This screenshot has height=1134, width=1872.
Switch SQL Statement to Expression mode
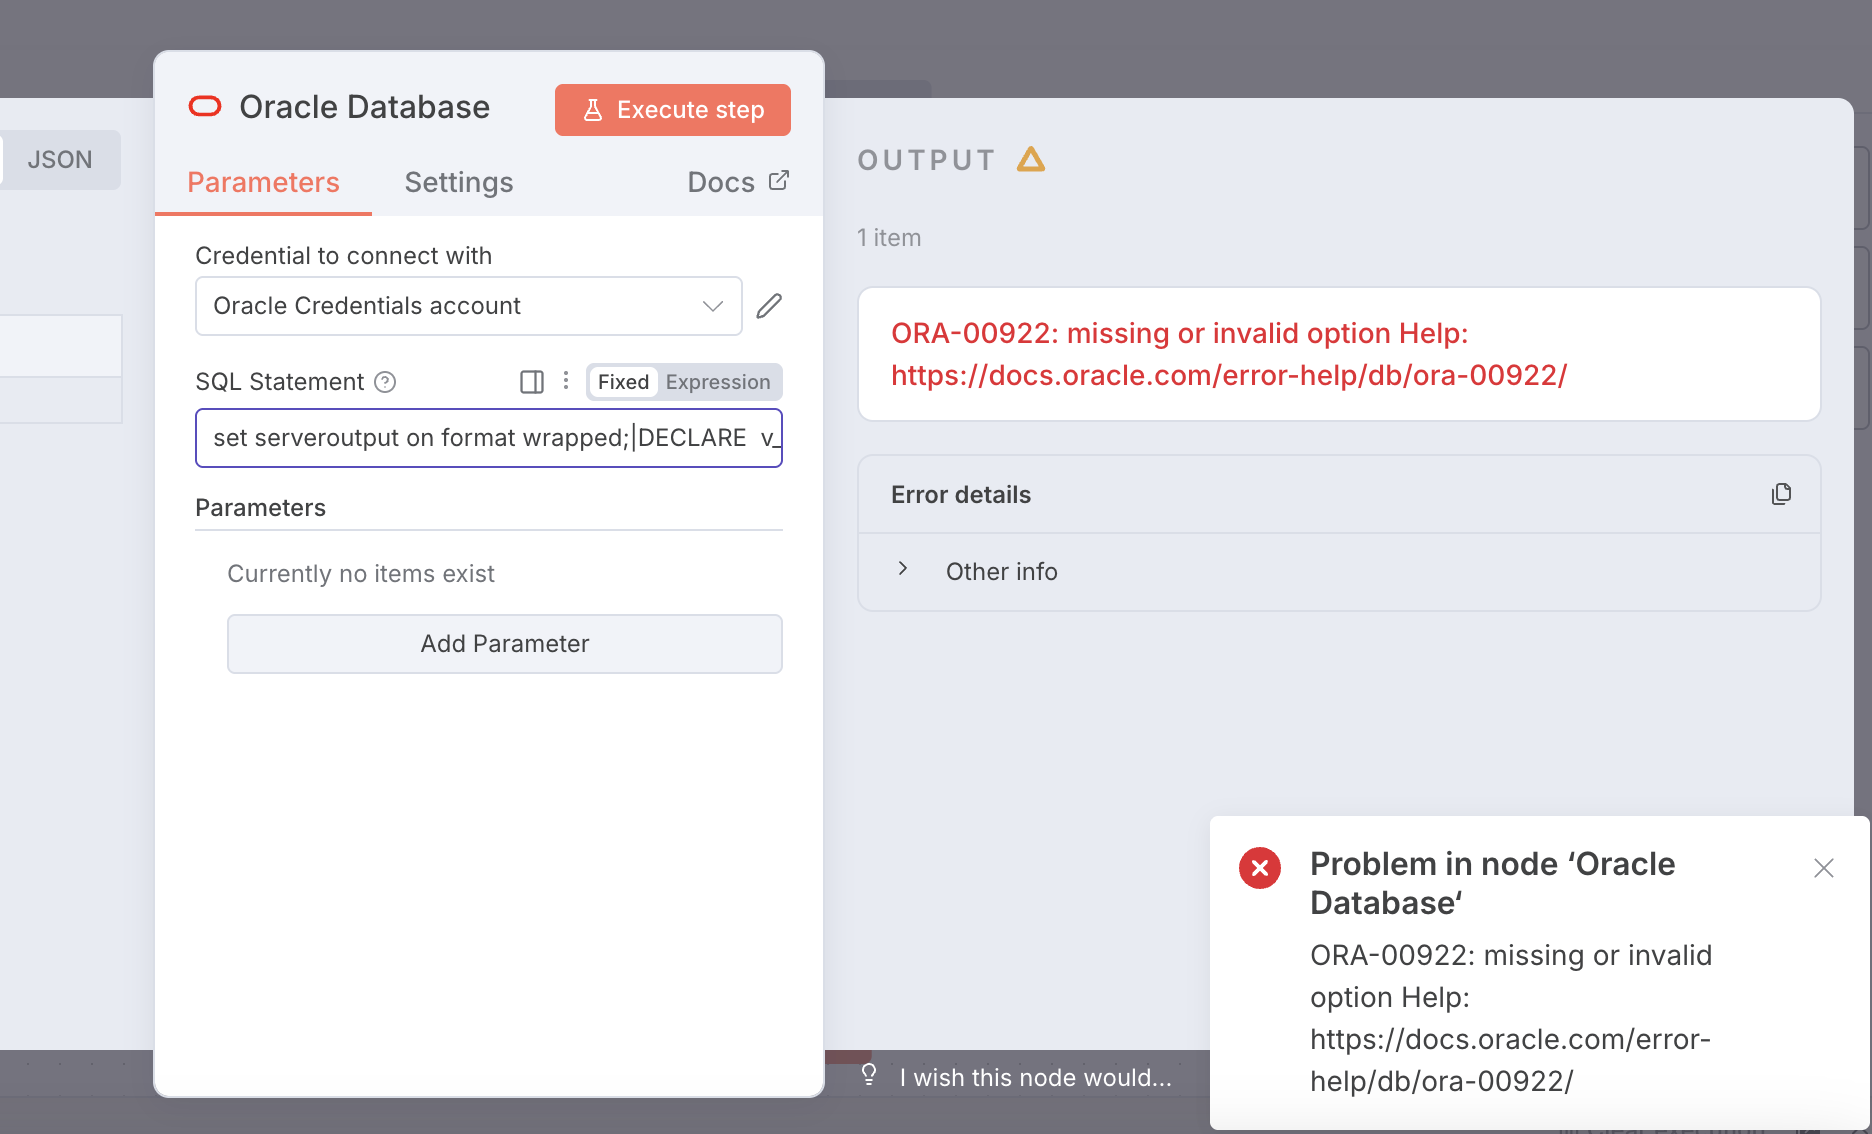(x=718, y=381)
